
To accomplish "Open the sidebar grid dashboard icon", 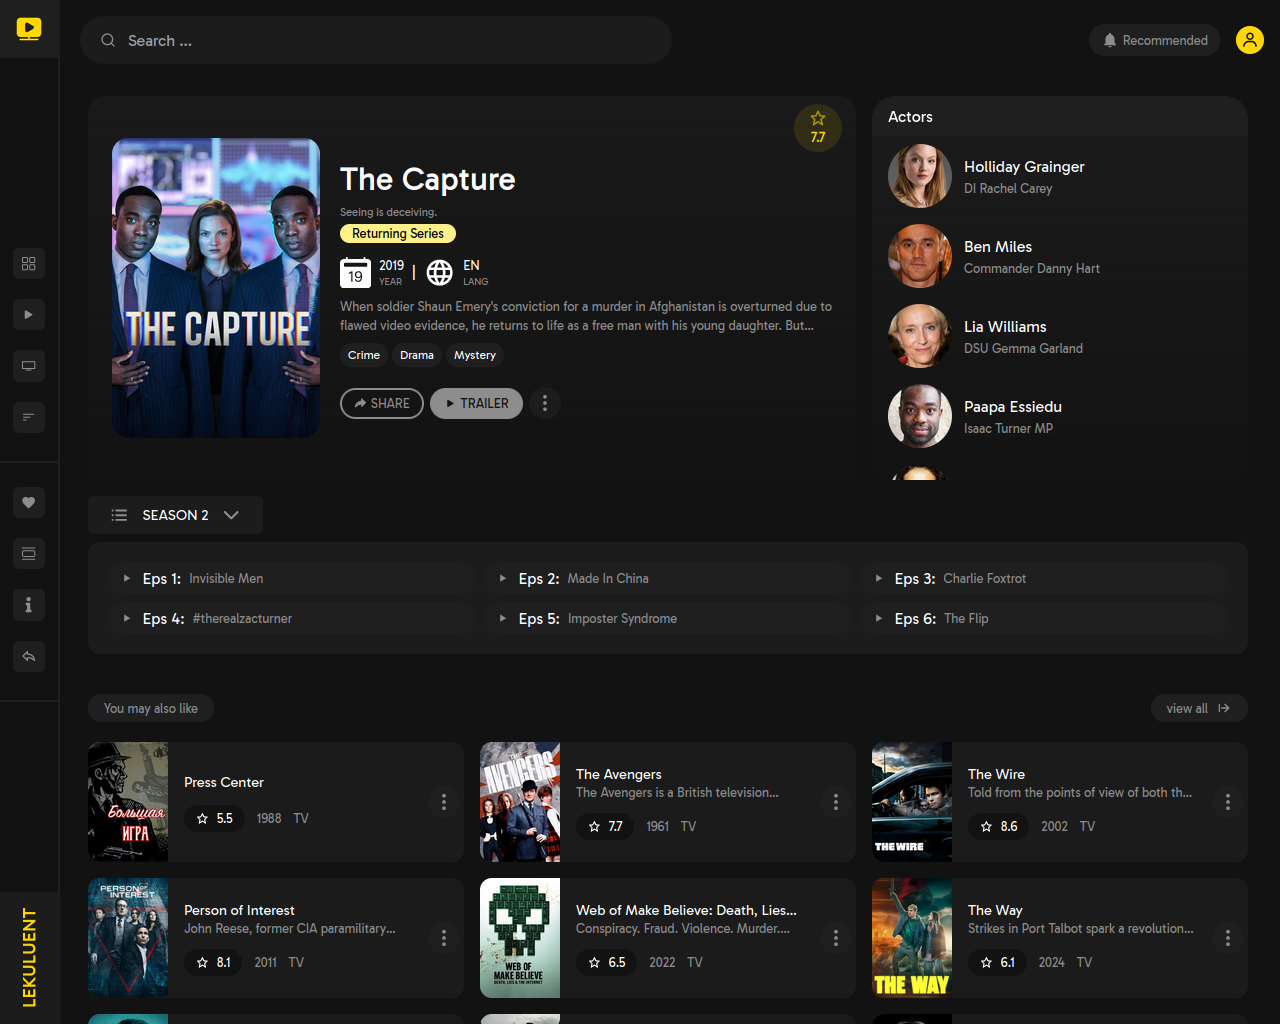I will [28, 263].
